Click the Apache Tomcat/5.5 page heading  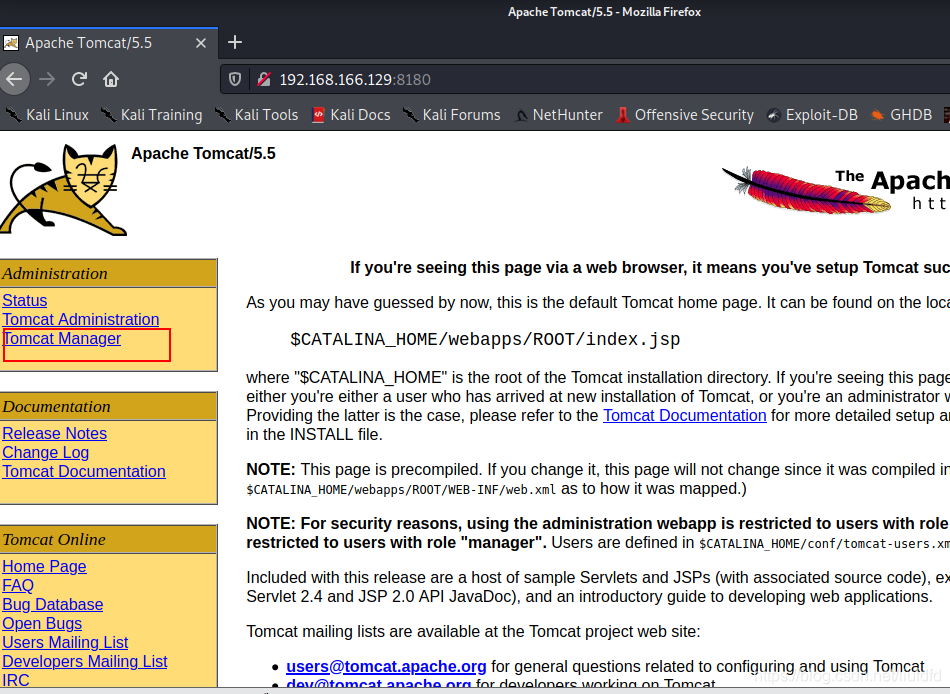(x=203, y=153)
